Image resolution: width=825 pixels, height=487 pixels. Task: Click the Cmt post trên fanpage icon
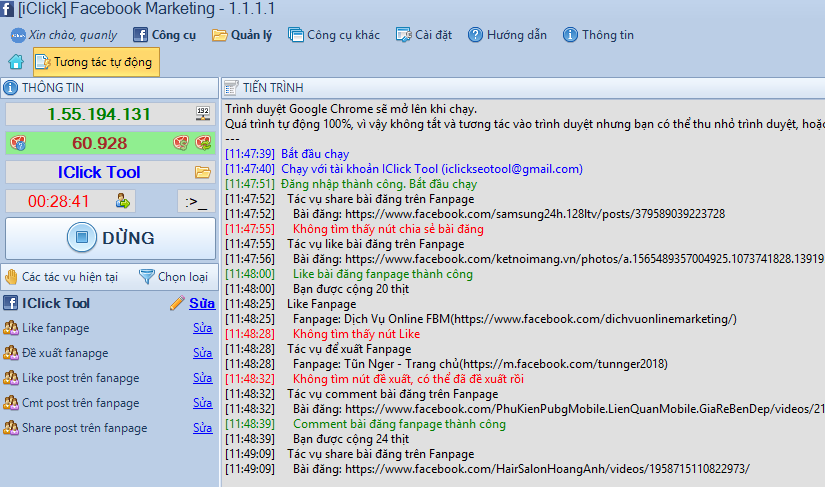click(11, 403)
